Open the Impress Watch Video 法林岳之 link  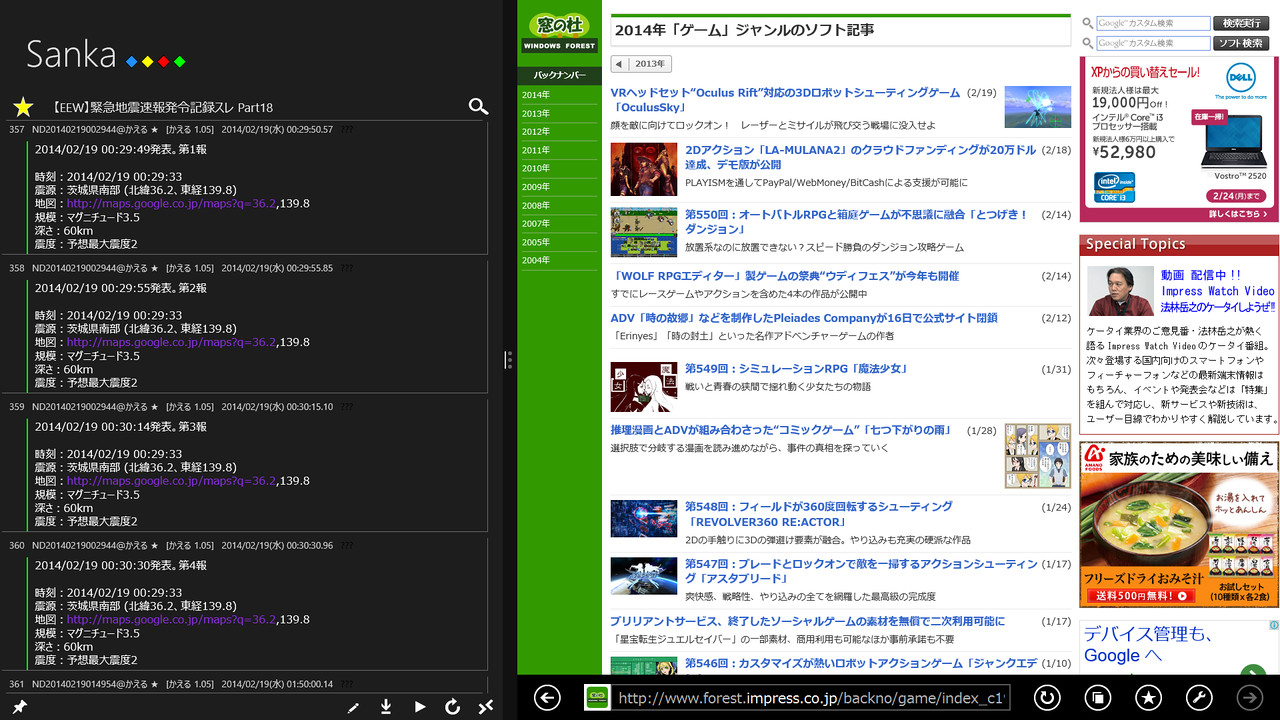1218,291
